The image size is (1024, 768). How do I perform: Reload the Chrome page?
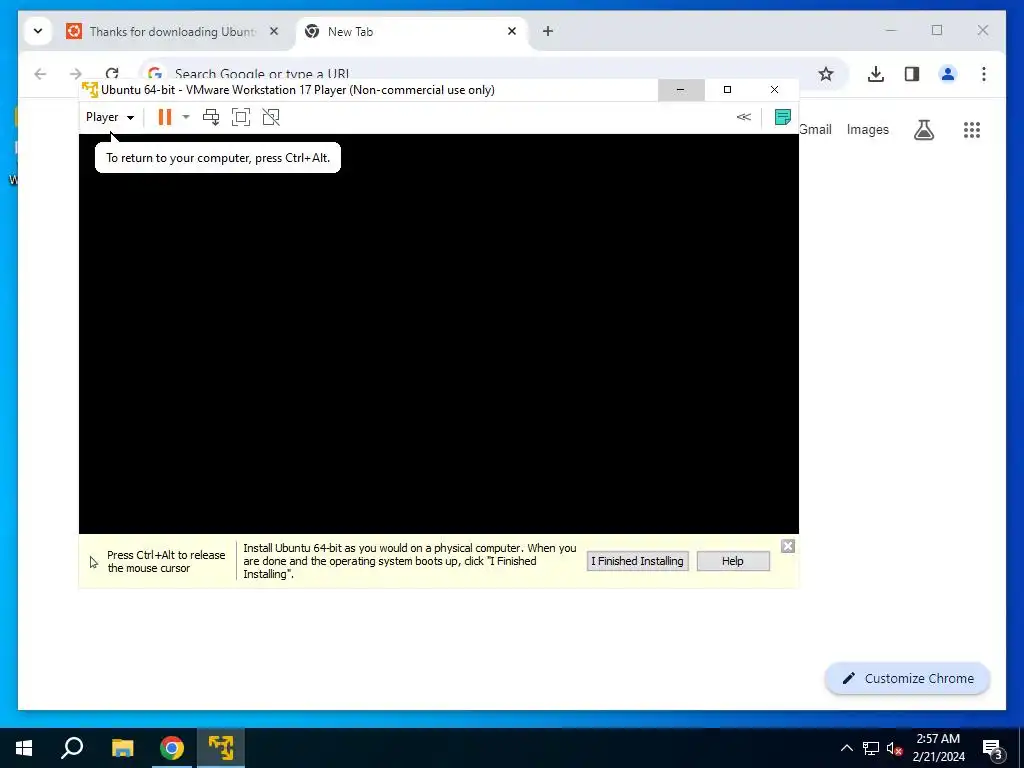[x=112, y=73]
